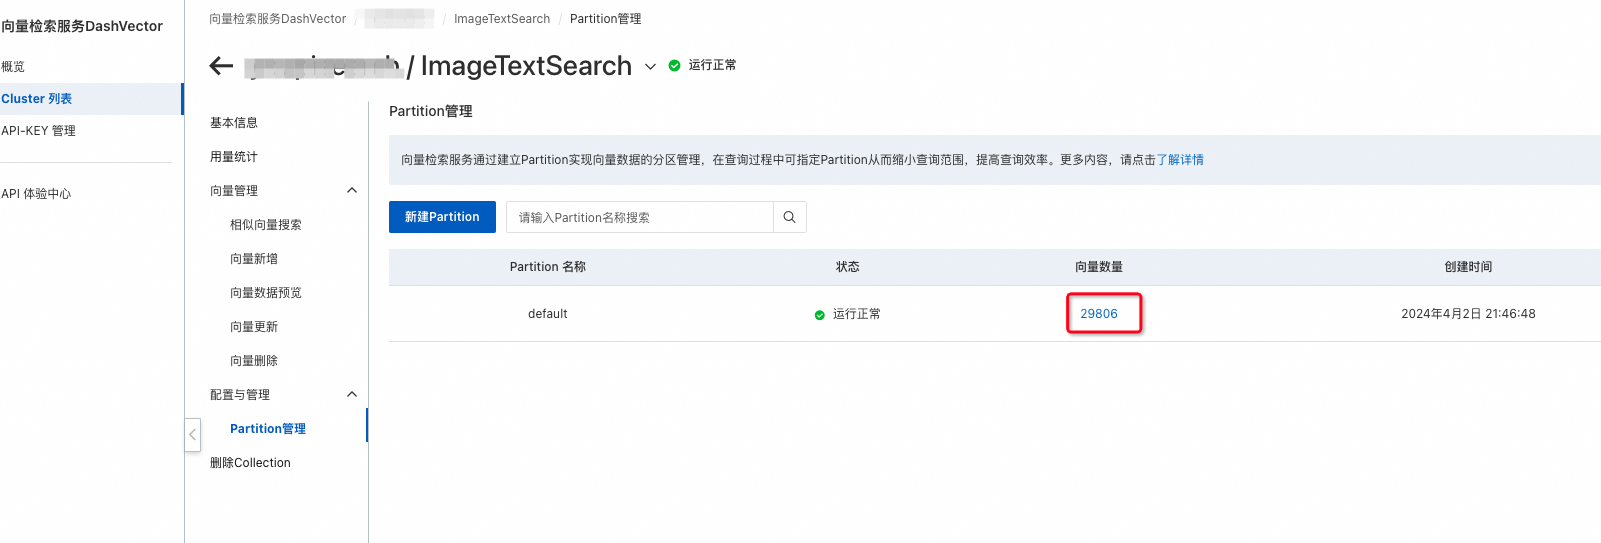Click the 新建Partition button
This screenshot has width=1601, height=543.
coord(442,217)
